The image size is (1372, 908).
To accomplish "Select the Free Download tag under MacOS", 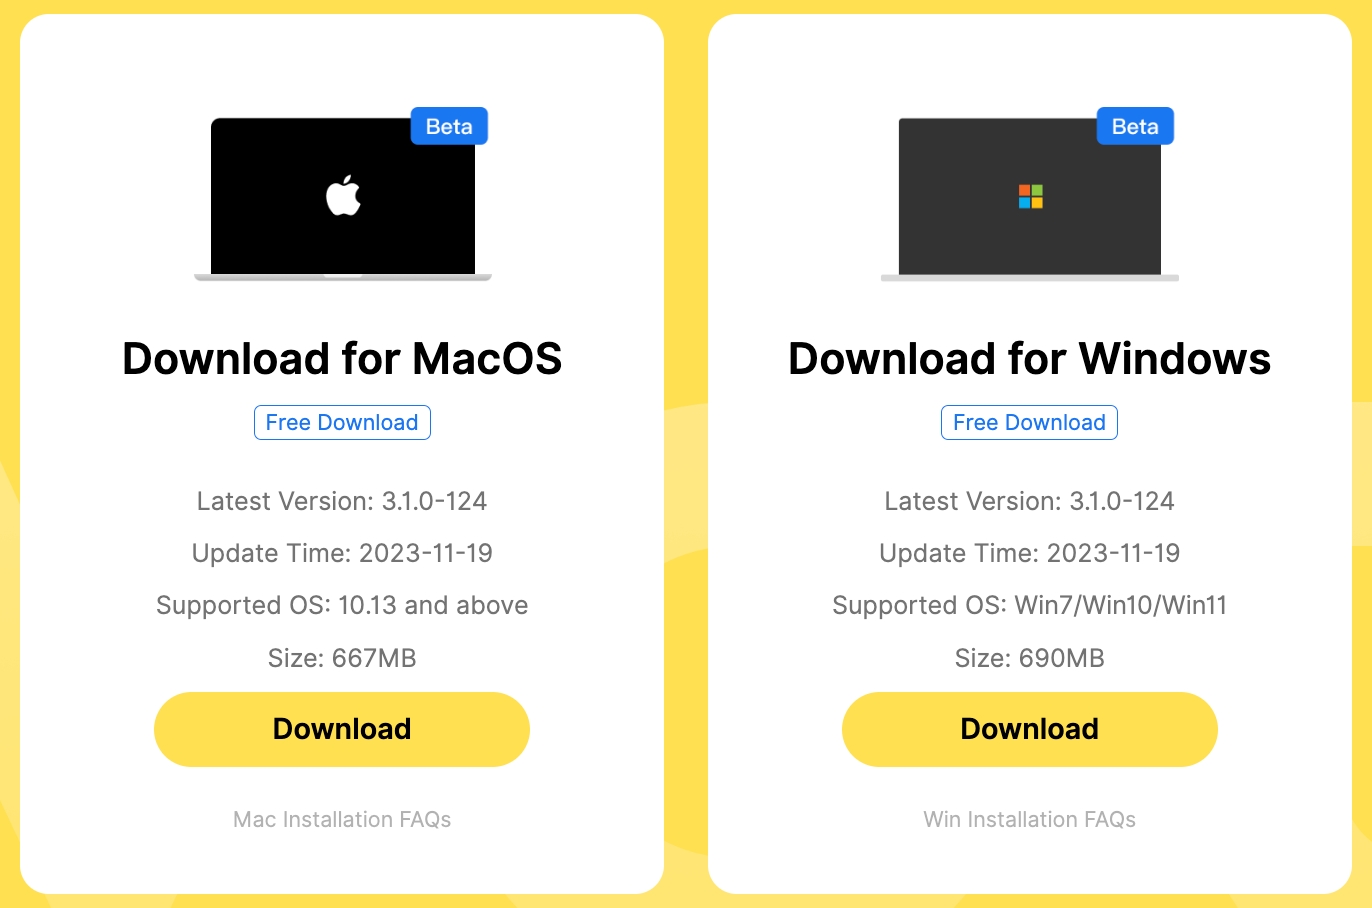I will (342, 422).
